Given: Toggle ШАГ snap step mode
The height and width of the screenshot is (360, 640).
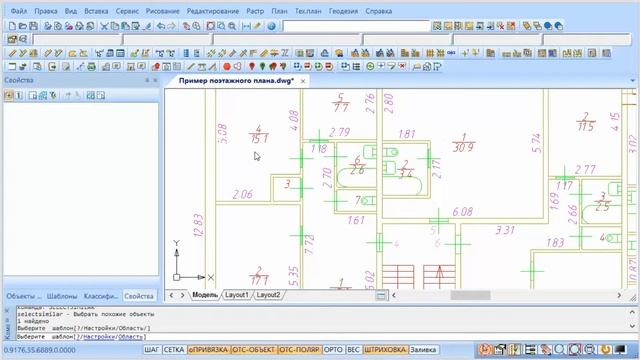Looking at the screenshot, I should [x=152, y=350].
